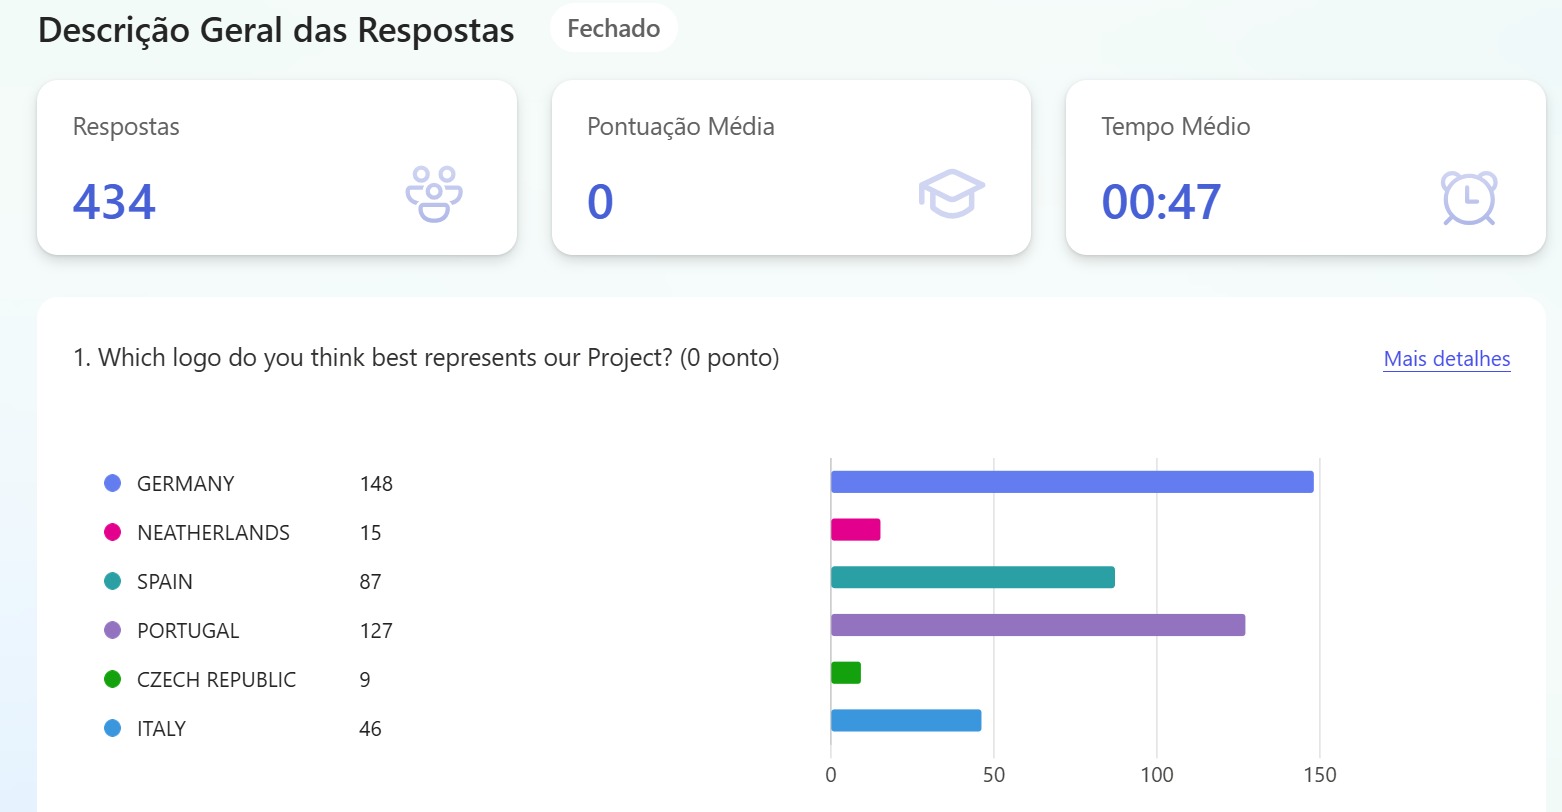Image resolution: width=1562 pixels, height=812 pixels.
Task: Click the Spain teal legend dot
Action: click(113, 581)
